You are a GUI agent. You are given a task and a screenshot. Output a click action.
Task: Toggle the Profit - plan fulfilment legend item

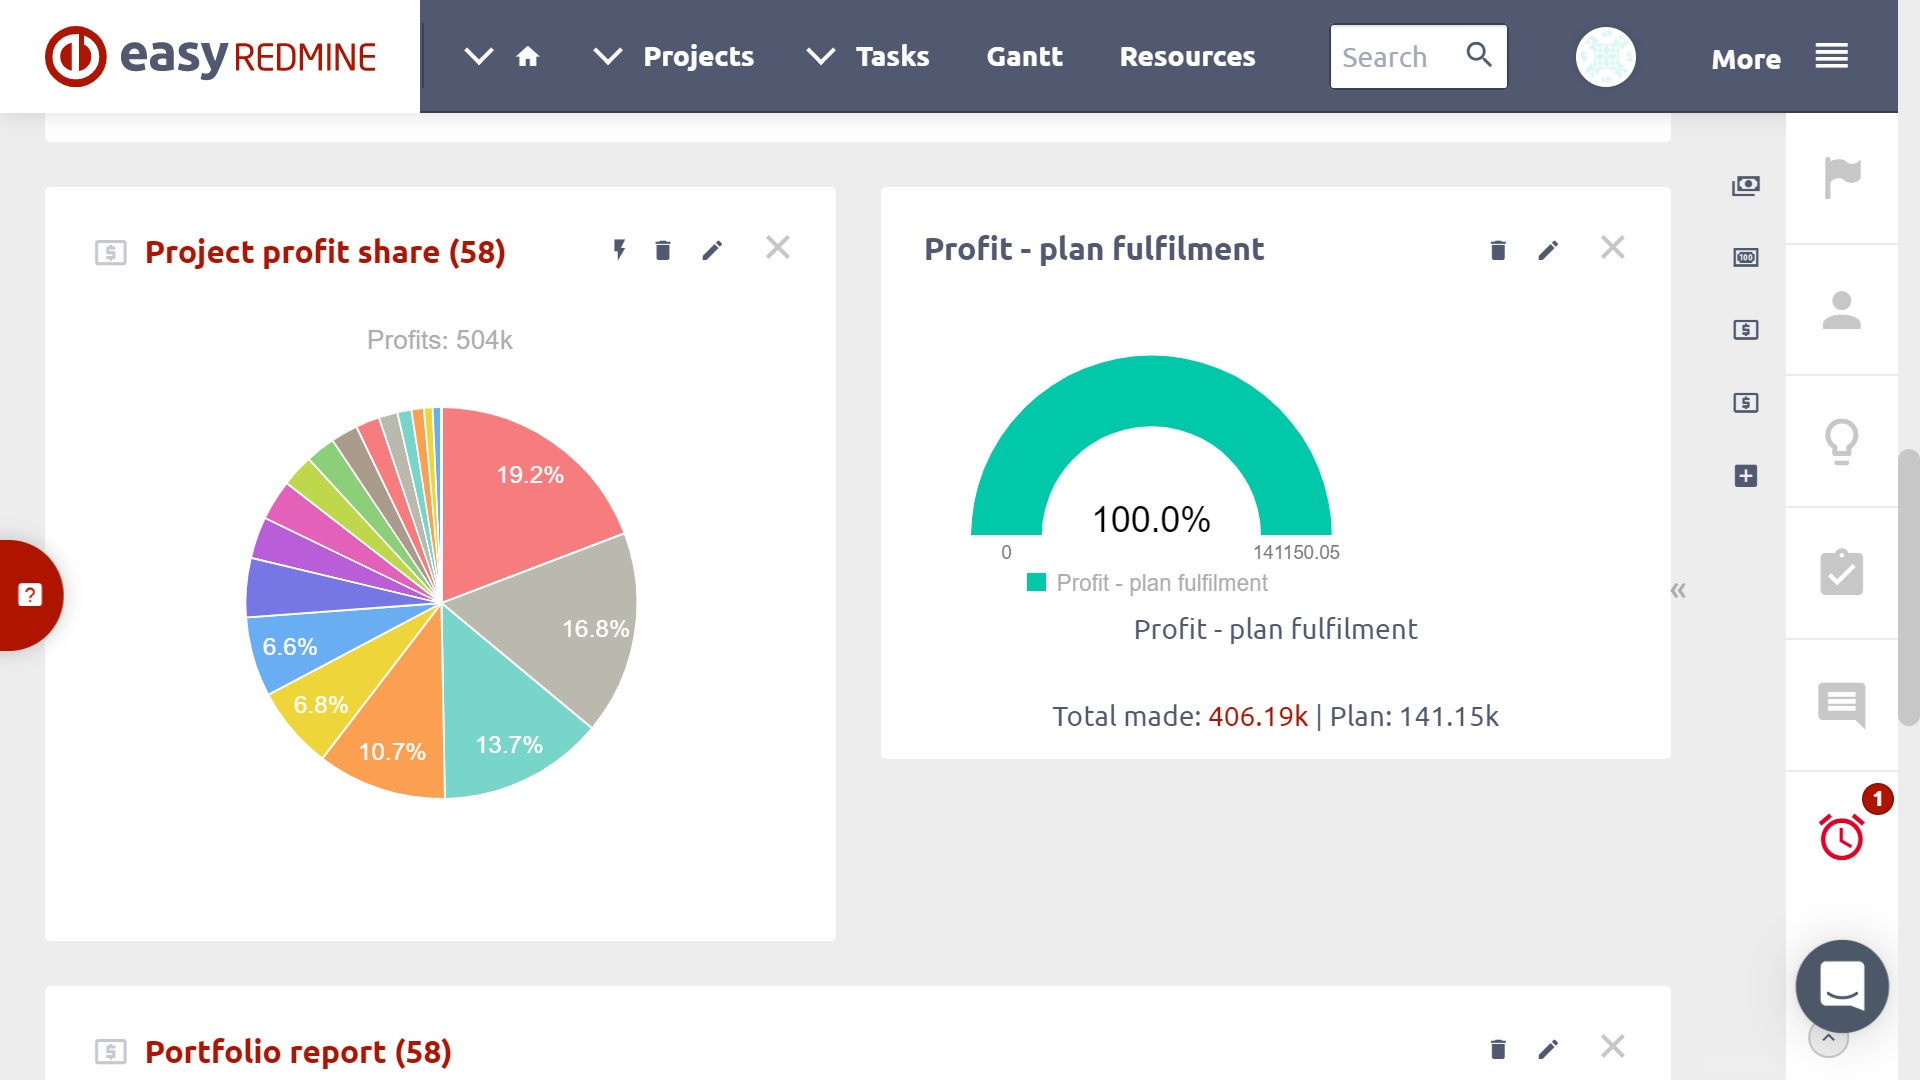(1160, 583)
